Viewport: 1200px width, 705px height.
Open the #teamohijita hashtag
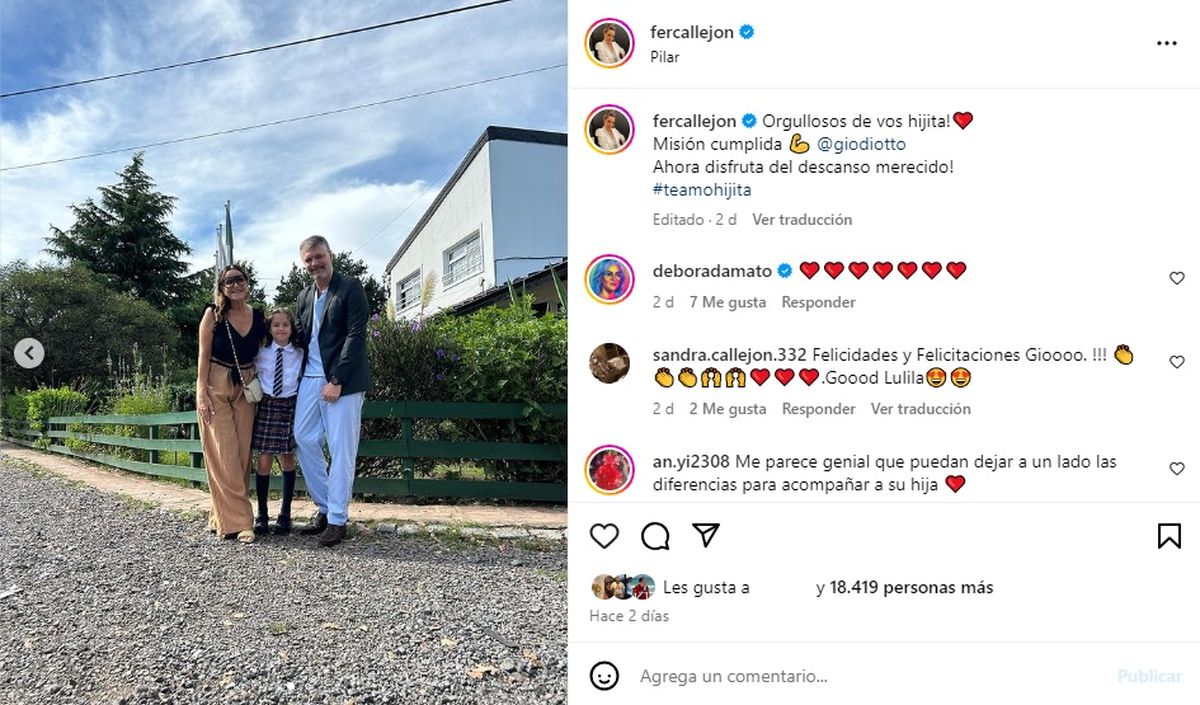point(702,189)
